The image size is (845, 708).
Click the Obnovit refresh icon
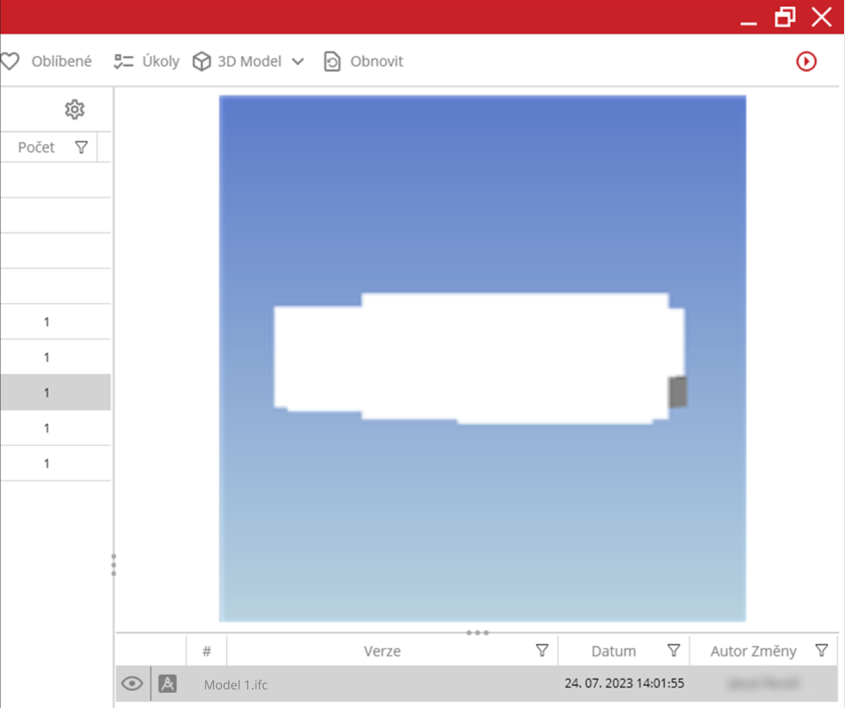coord(332,62)
